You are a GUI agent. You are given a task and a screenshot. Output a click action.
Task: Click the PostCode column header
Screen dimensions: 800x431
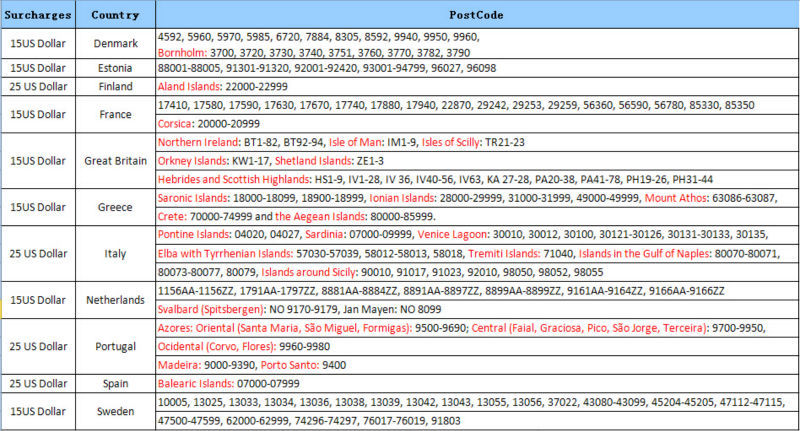point(476,15)
